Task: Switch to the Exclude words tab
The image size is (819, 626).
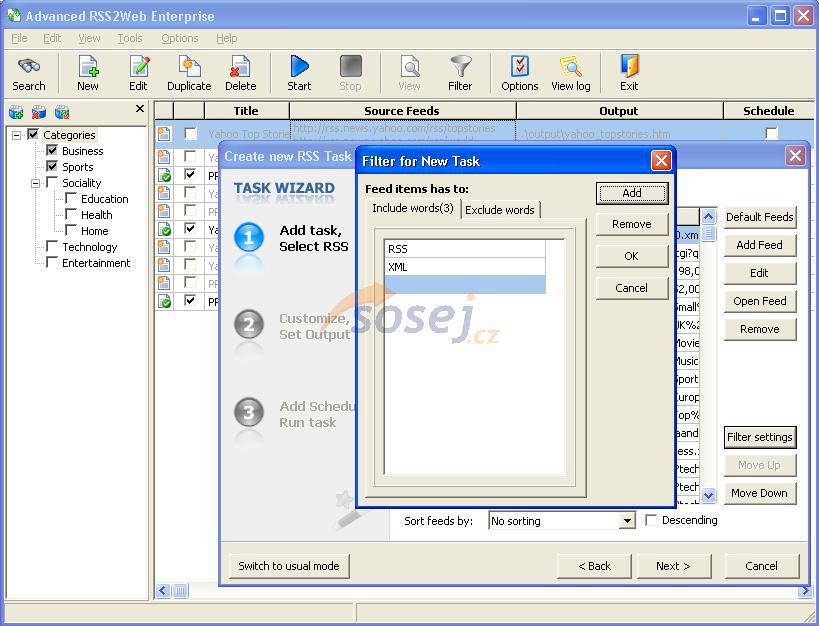Action: click(x=500, y=210)
